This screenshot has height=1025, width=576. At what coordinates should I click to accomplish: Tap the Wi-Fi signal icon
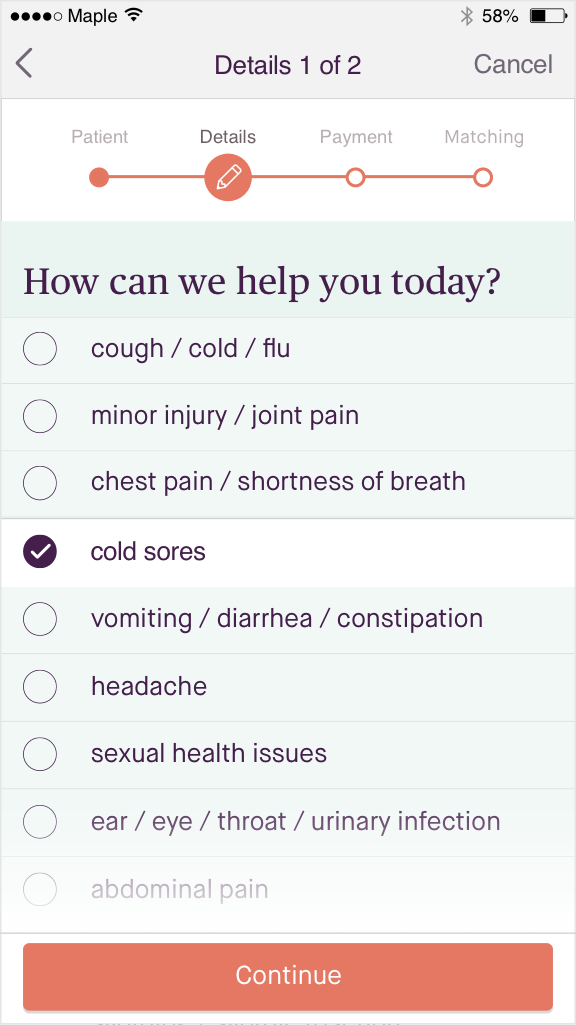(133, 16)
